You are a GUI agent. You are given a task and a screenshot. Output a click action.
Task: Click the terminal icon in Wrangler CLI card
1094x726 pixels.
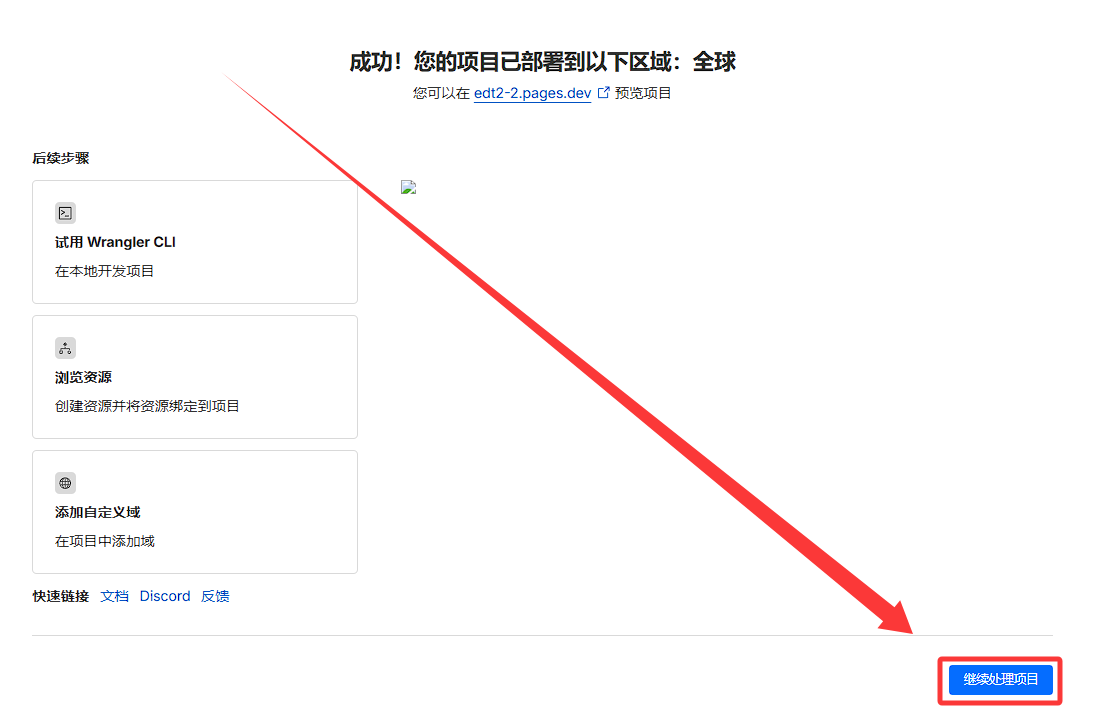coord(65,213)
